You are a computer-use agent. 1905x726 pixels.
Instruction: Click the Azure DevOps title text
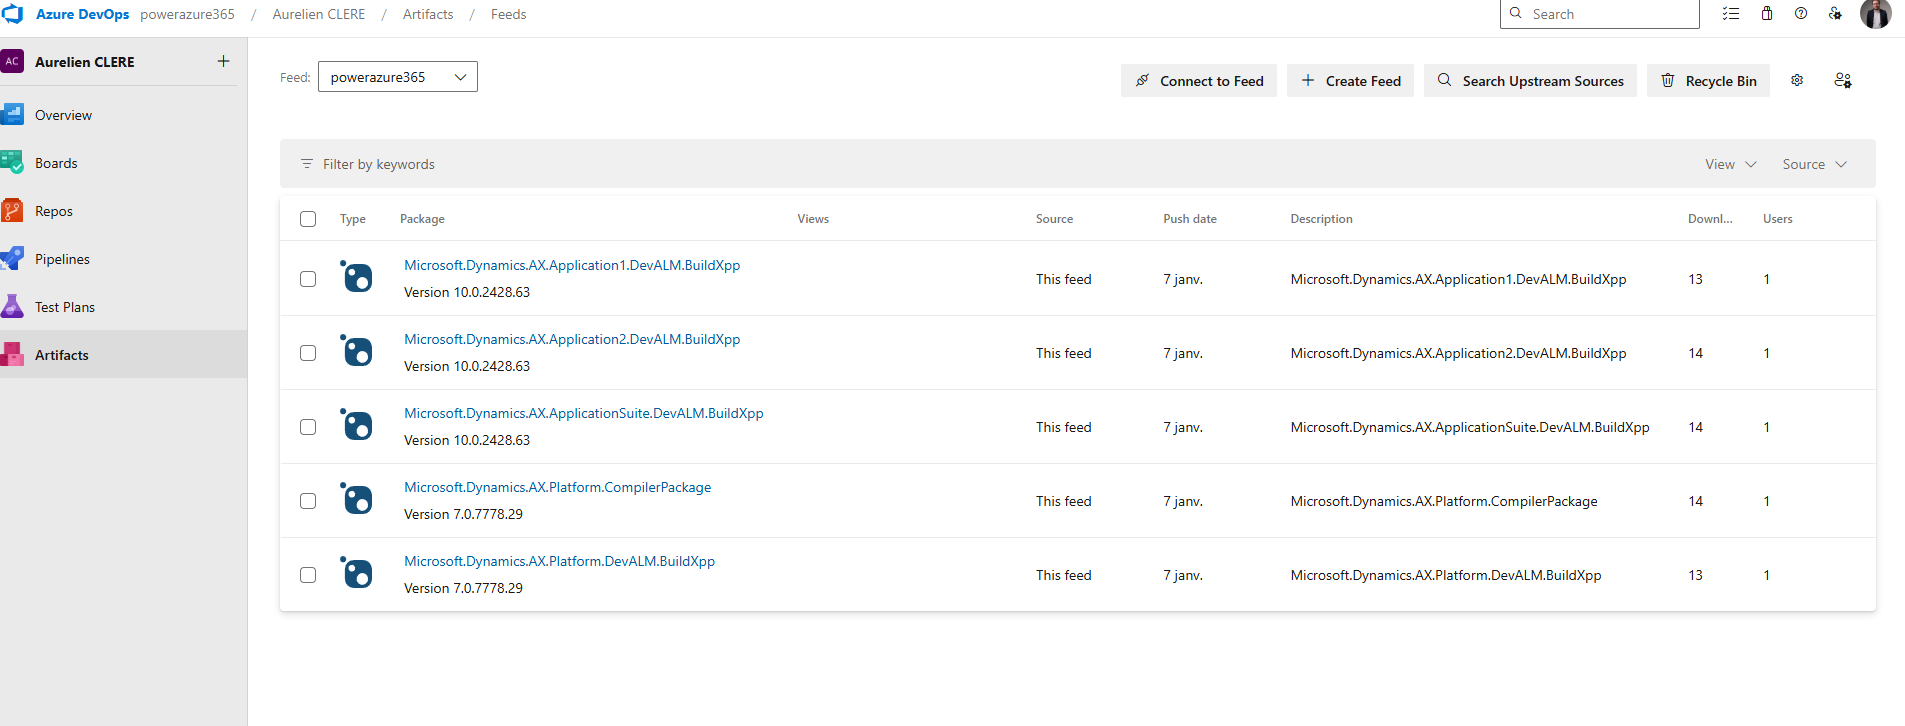tap(82, 14)
